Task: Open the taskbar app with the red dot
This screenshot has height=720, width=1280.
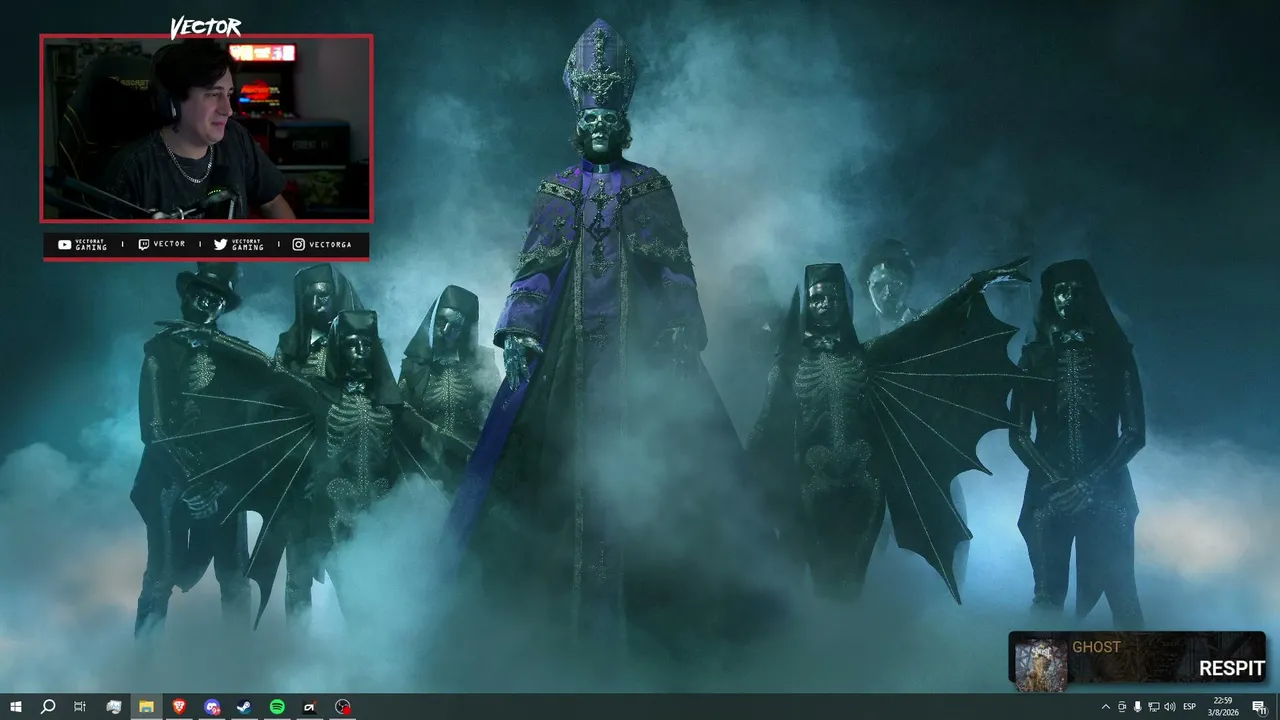Action: point(343,707)
